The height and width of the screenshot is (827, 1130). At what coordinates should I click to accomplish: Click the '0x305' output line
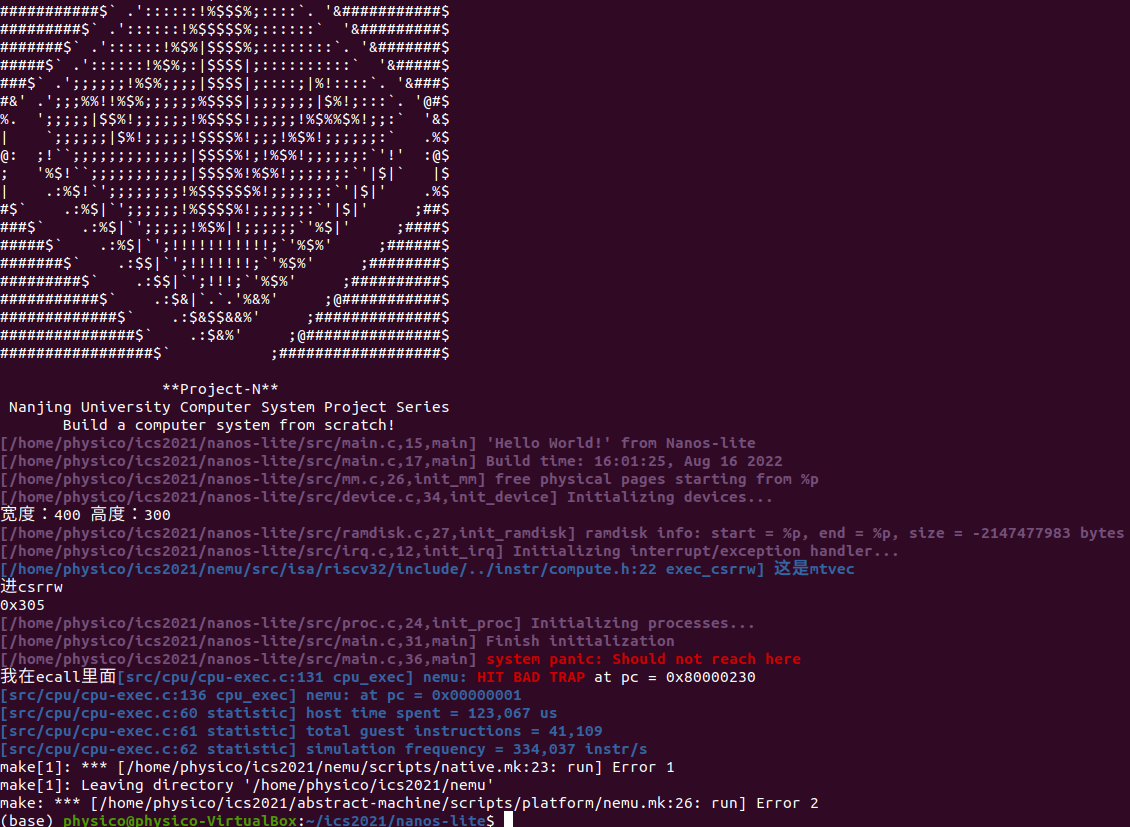pos(22,605)
